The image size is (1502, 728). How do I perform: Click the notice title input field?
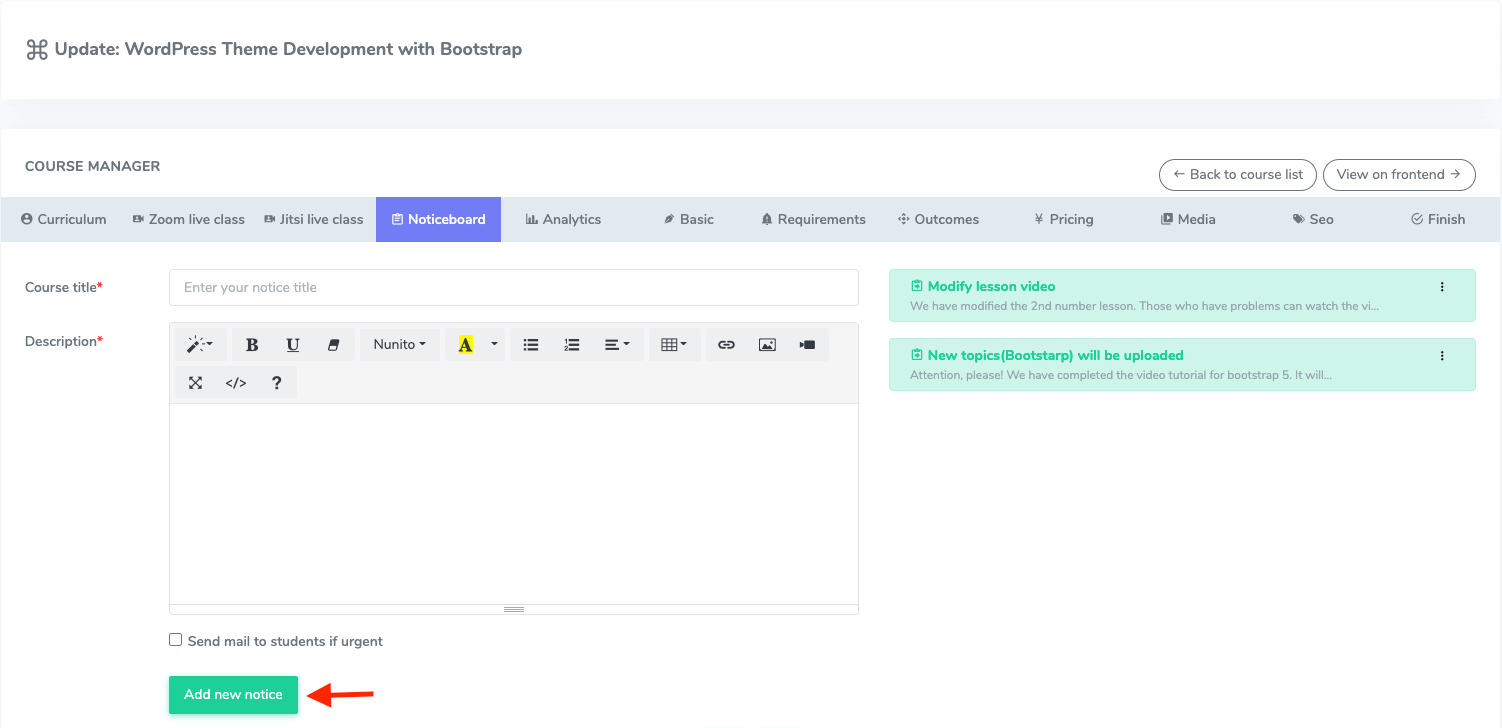(513, 287)
